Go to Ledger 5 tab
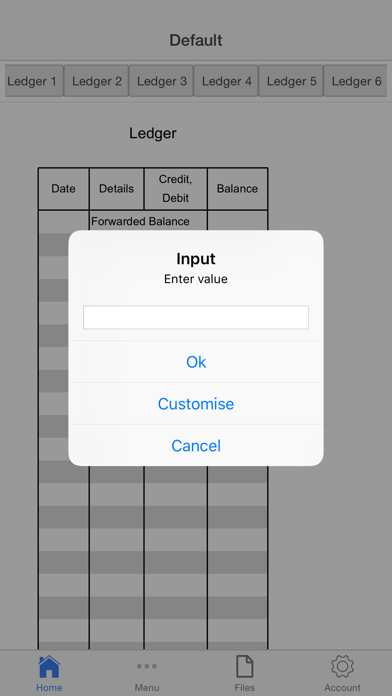The width and height of the screenshot is (392, 696). point(291,81)
